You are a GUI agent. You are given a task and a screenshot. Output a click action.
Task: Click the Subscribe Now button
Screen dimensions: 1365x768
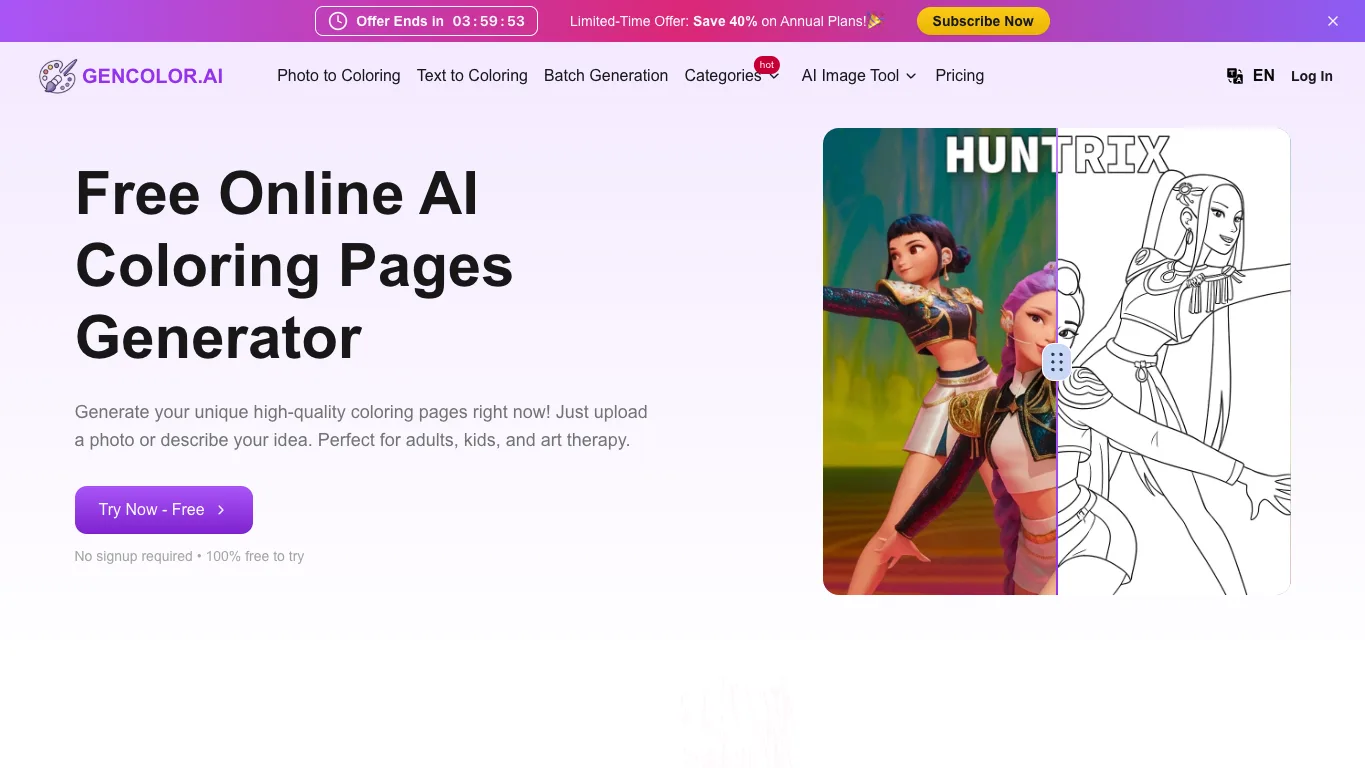(983, 21)
